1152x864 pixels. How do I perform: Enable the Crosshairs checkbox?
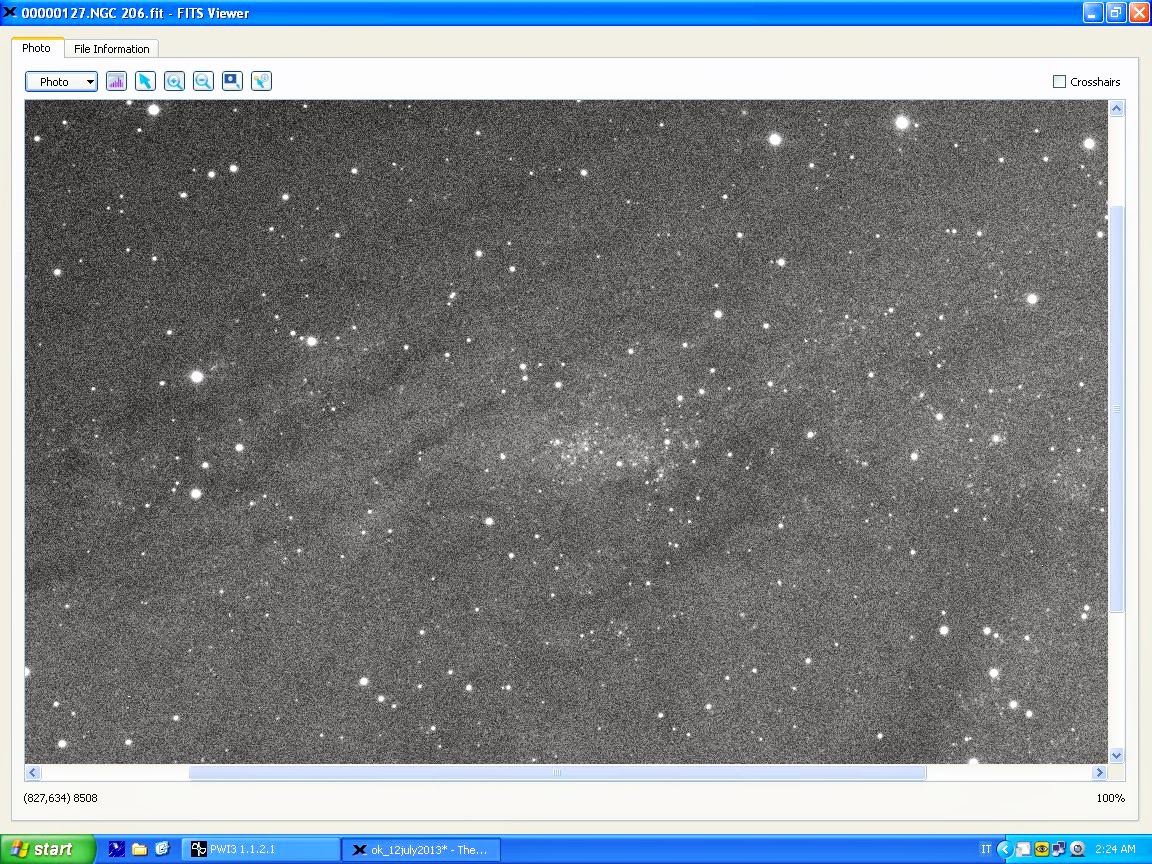[x=1059, y=82]
